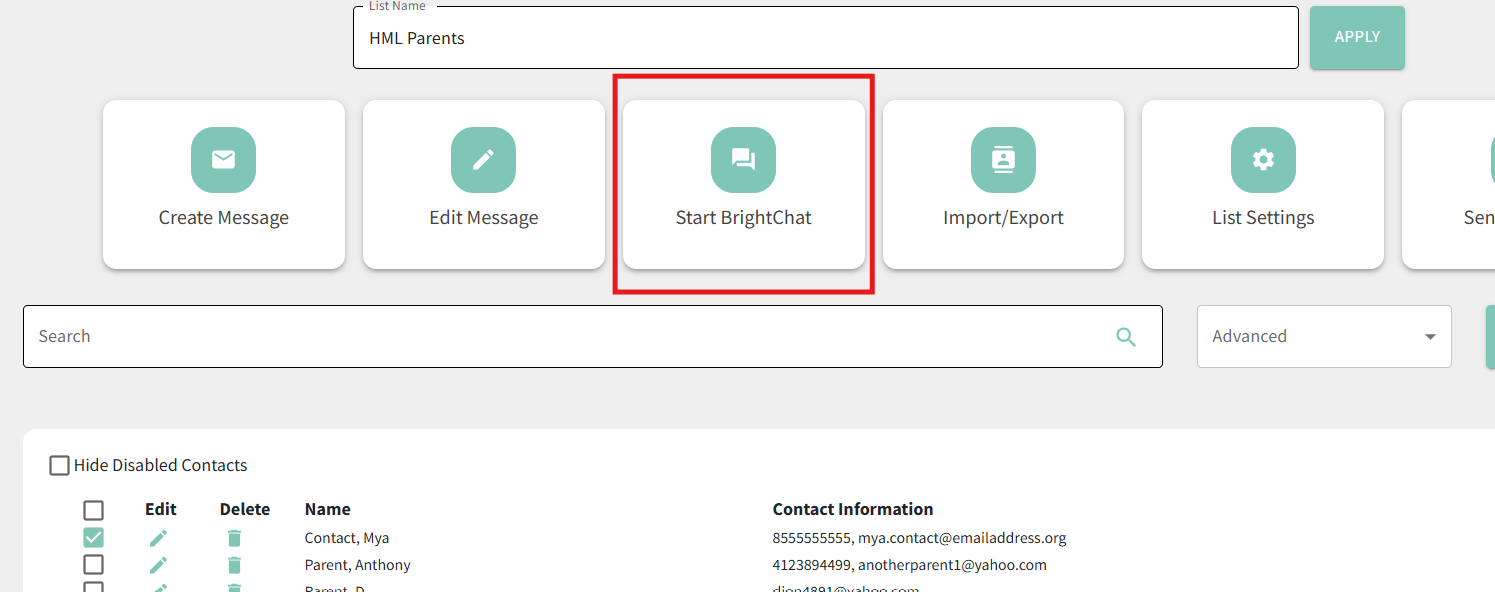Check the Parent, Anthony row checkbox
1495x592 pixels.
pos(93,565)
